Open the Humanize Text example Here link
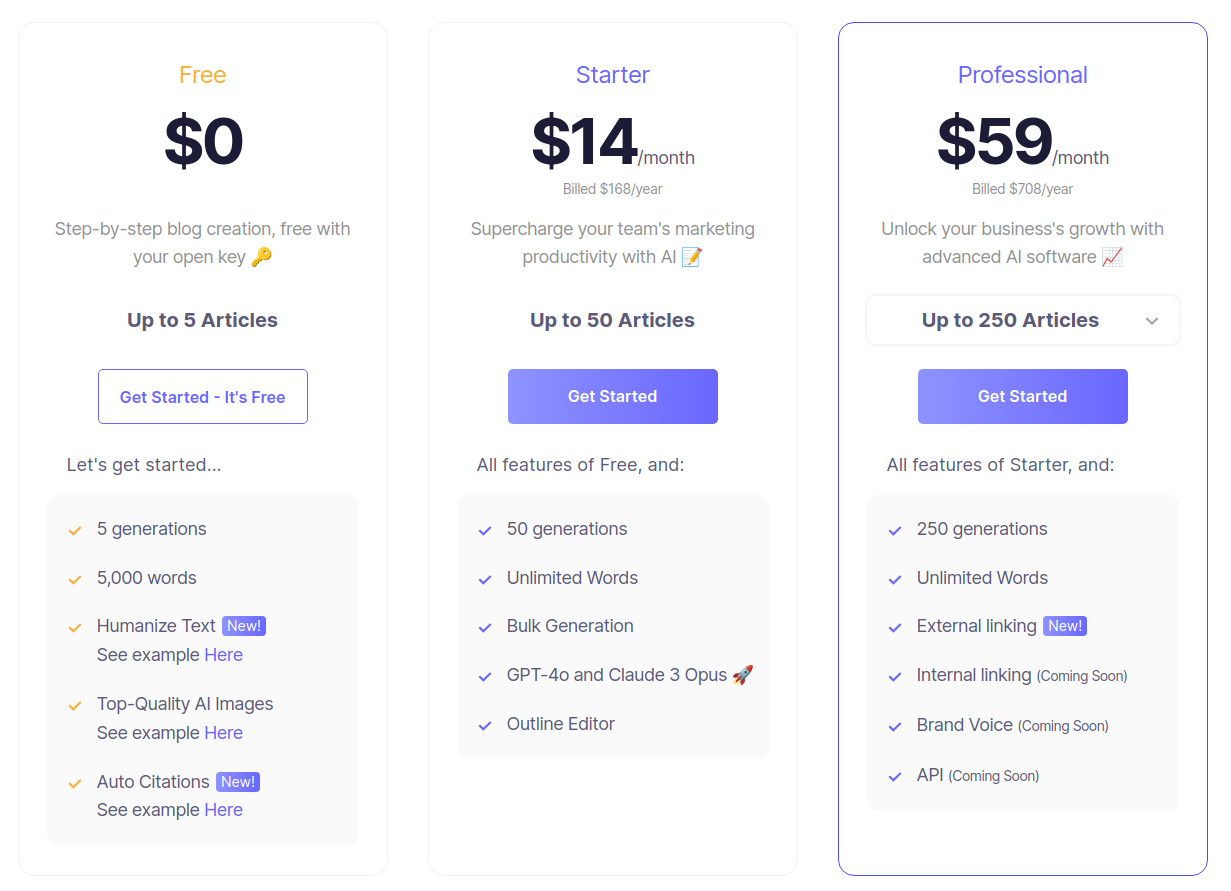 point(223,655)
